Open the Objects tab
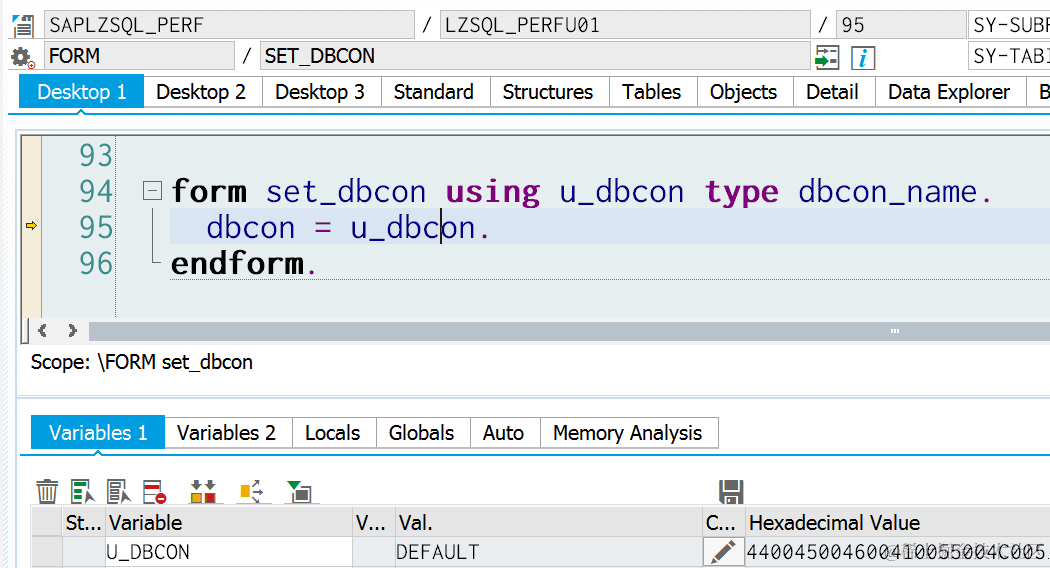 coord(743,92)
